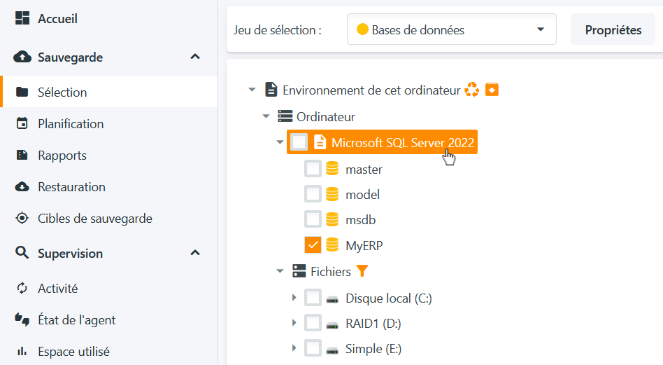Viewport: 663px width, 365px height.
Task: Click the orange filter funnel next to Fichiers
Action: 362,271
